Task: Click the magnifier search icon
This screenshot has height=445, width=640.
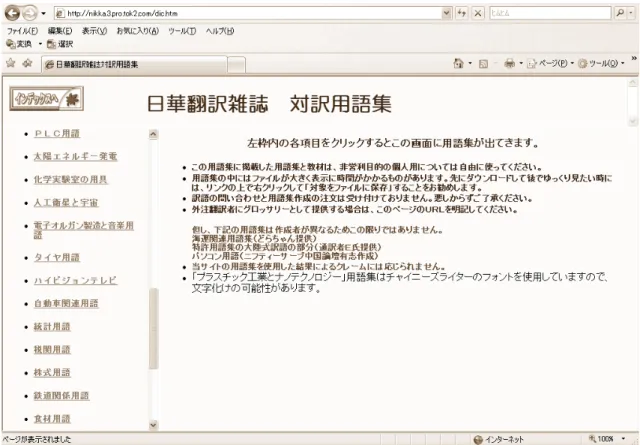Action: pos(620,13)
